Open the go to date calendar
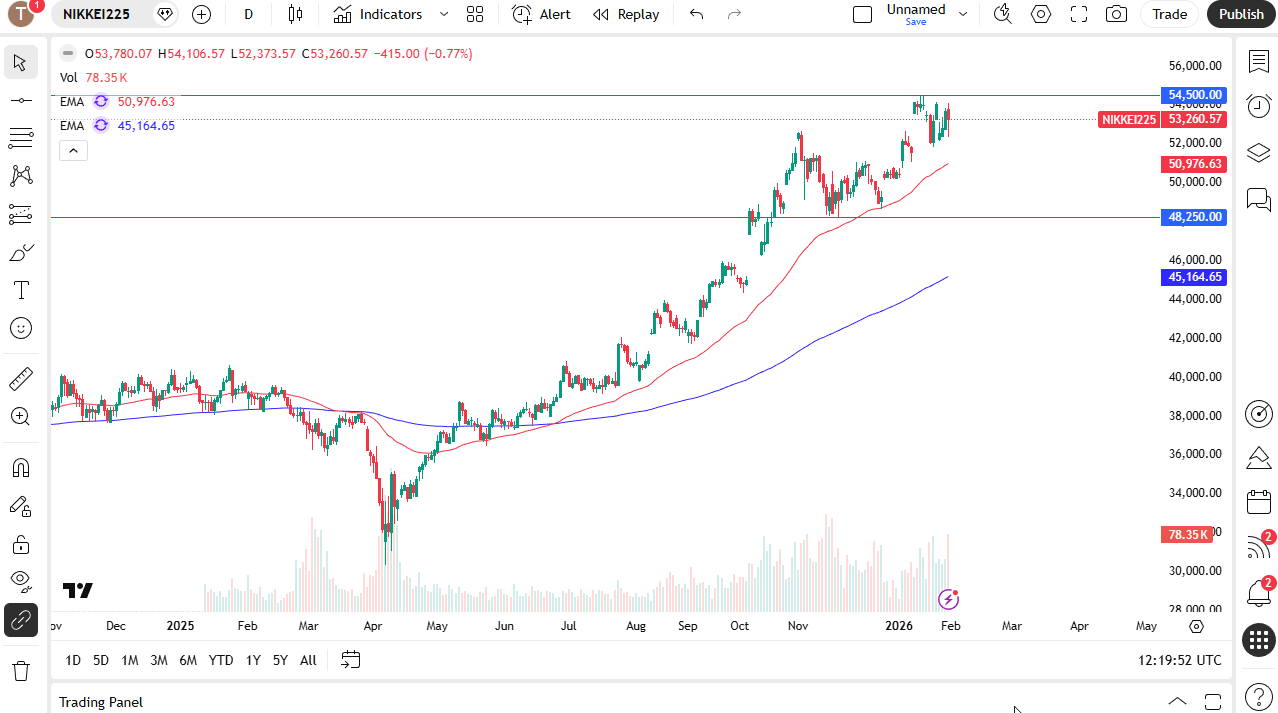Screen dimensions: 1278x713 350,660
